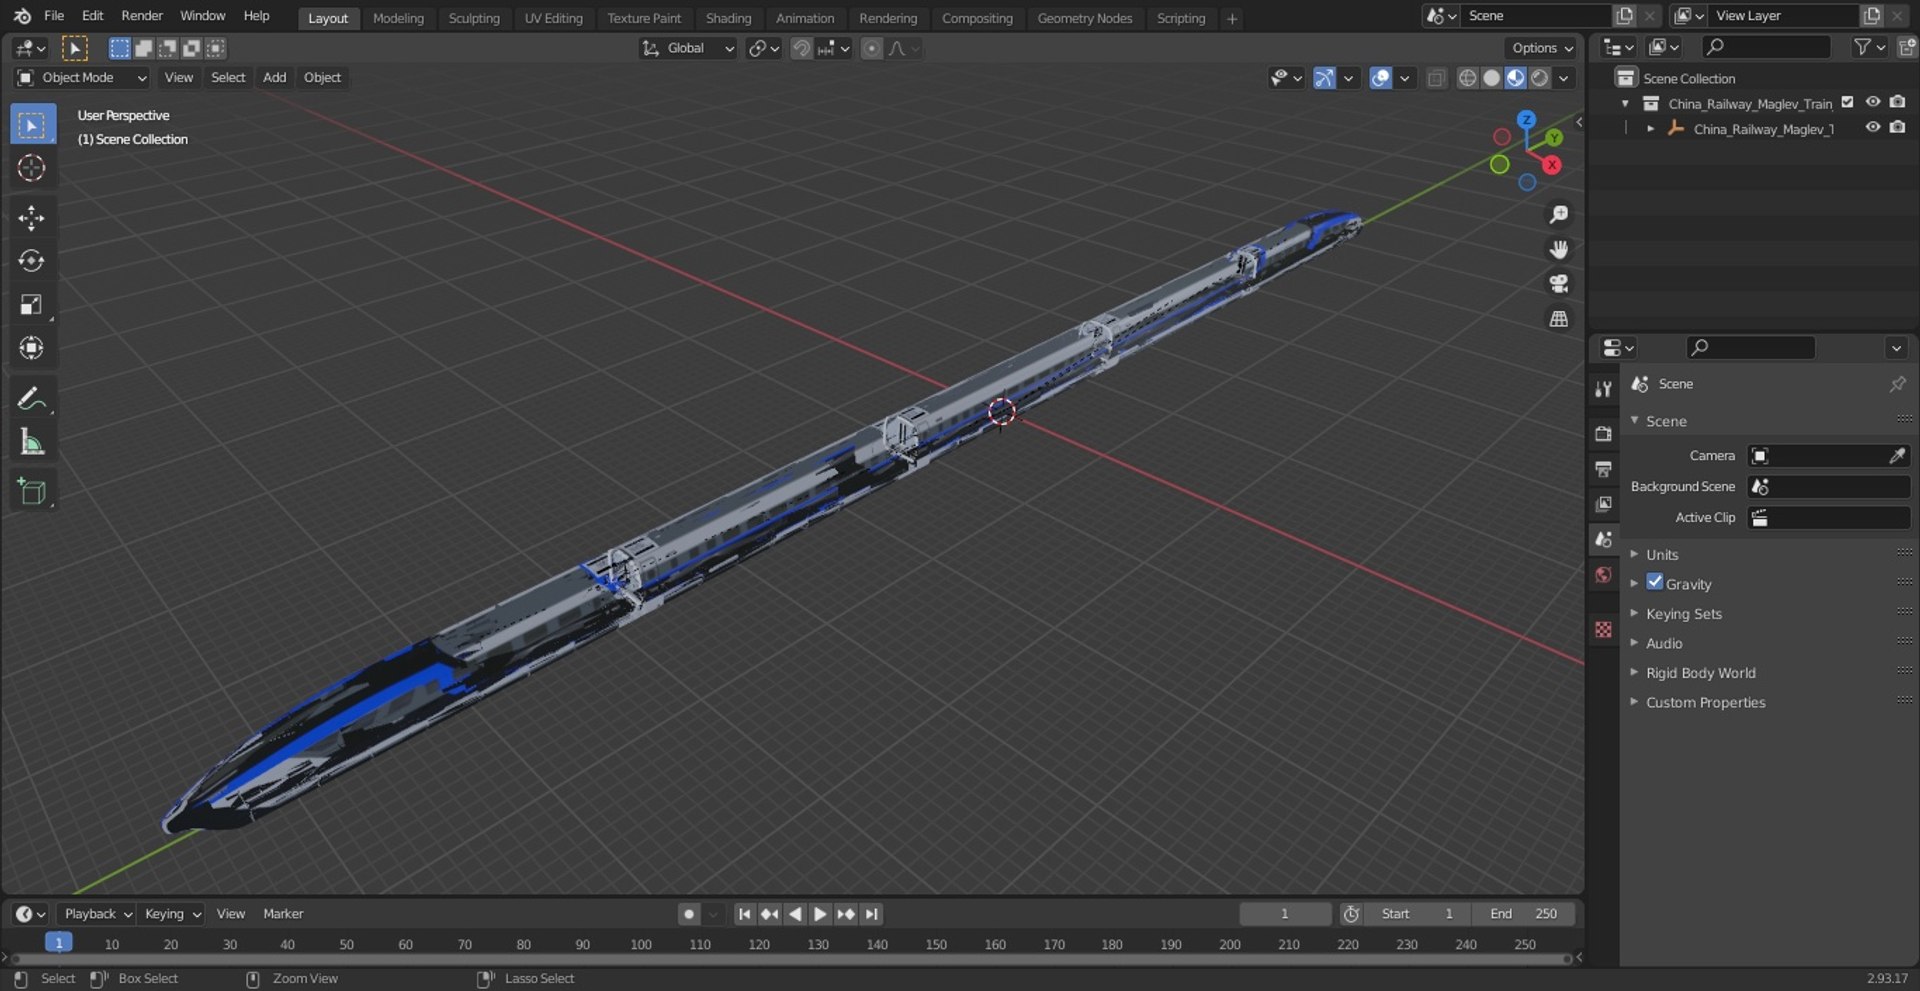Viewport: 1920px width, 991px height.
Task: Expand the Units panel
Action: (x=1663, y=554)
